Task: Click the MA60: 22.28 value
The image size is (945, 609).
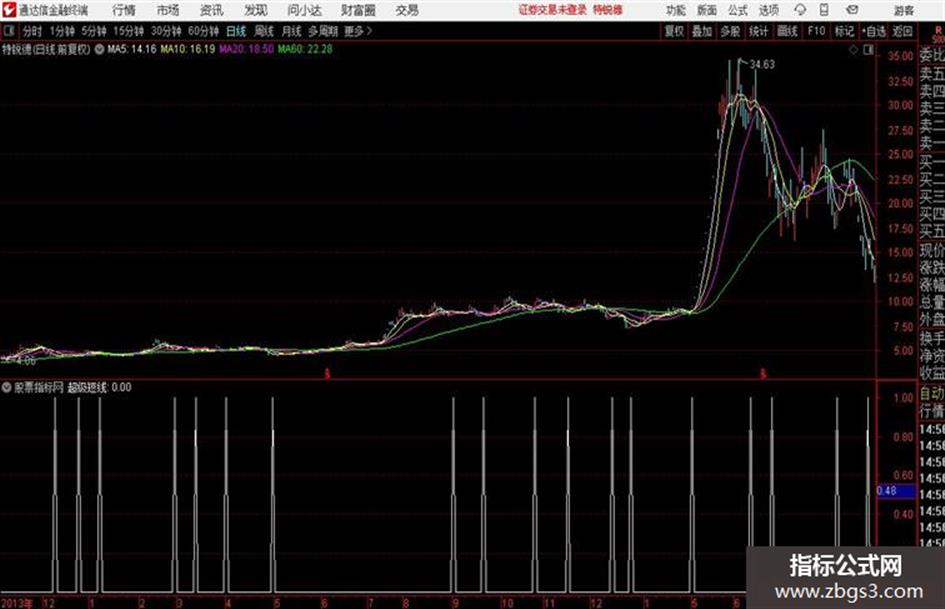Action: point(305,49)
